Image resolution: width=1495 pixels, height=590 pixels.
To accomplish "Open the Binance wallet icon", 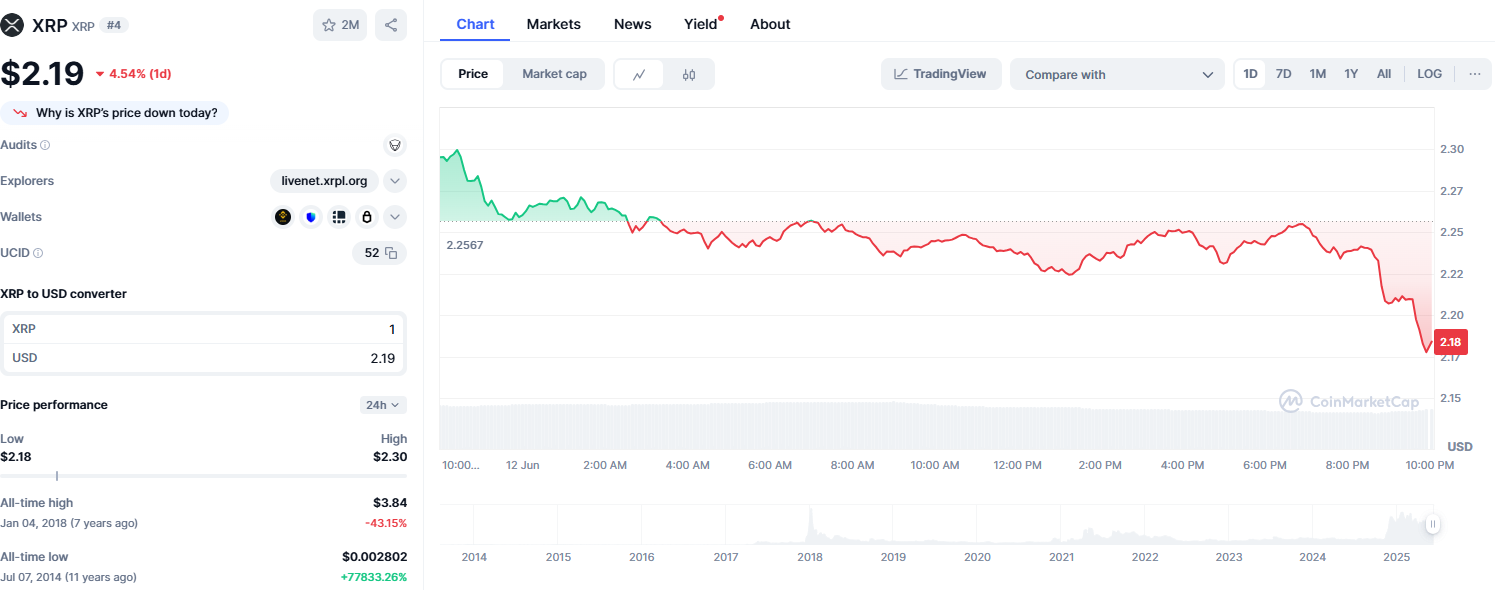I will 283,217.
